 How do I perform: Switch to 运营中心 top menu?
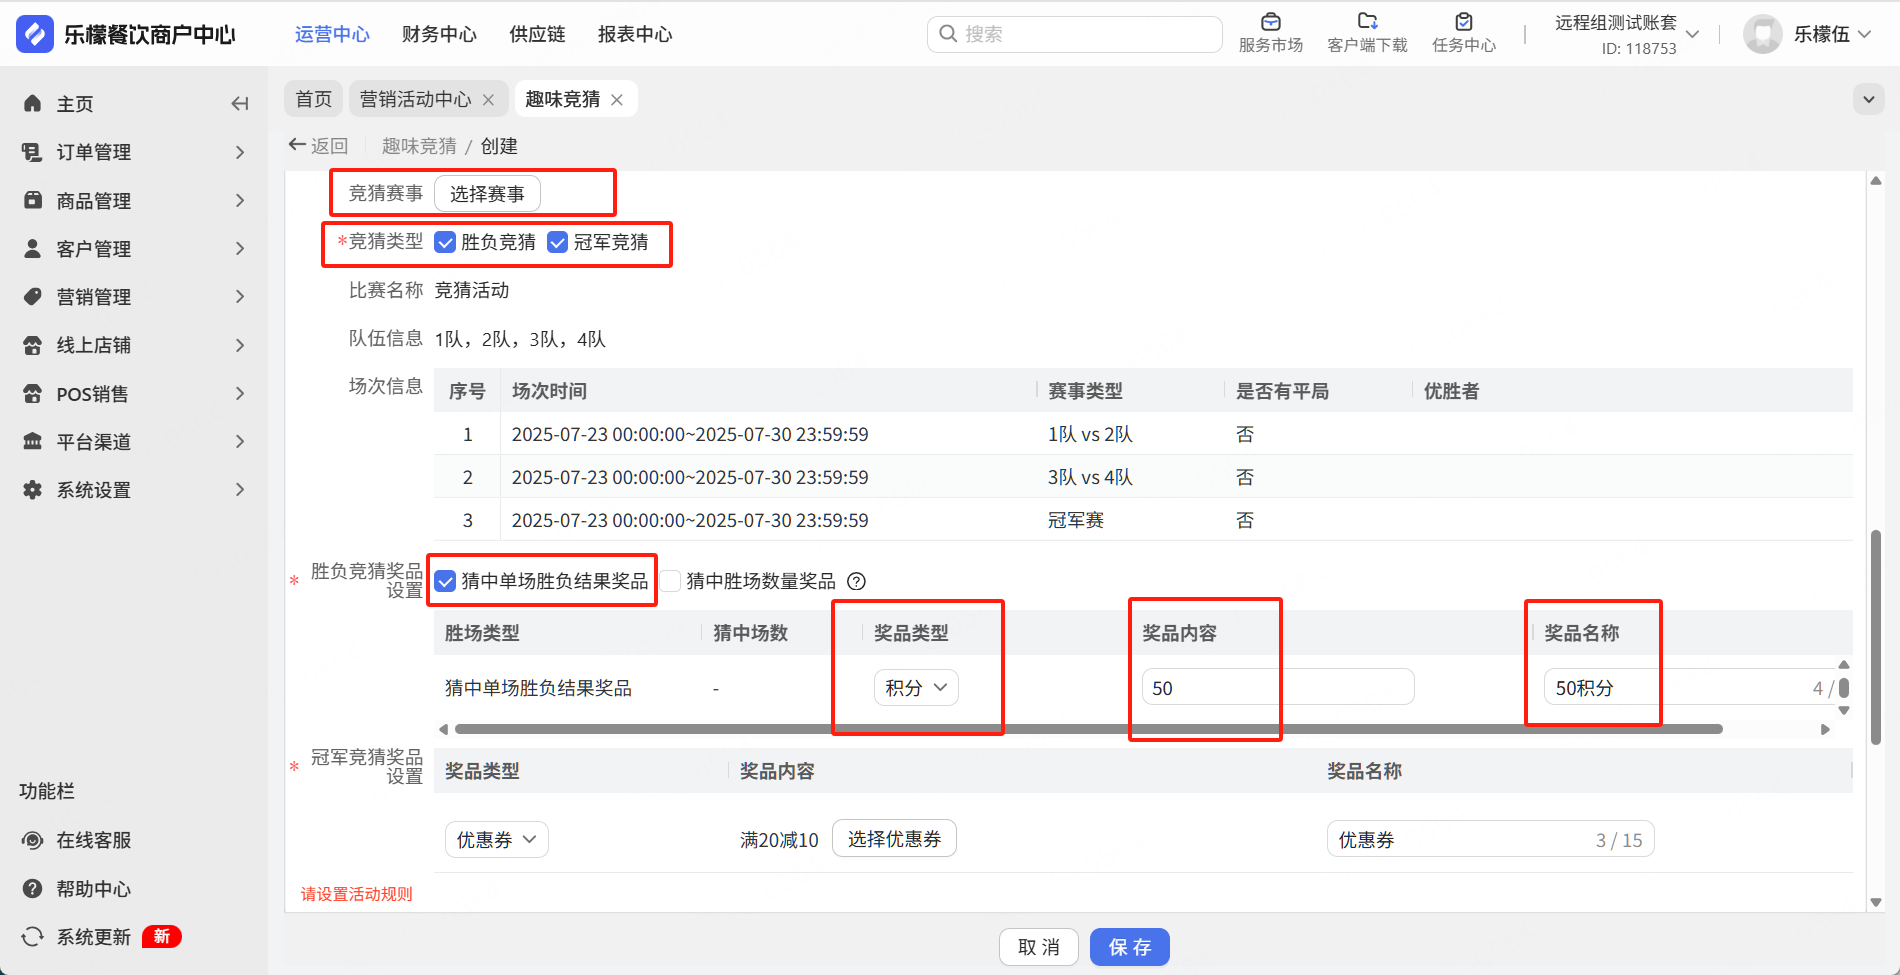[x=332, y=34]
